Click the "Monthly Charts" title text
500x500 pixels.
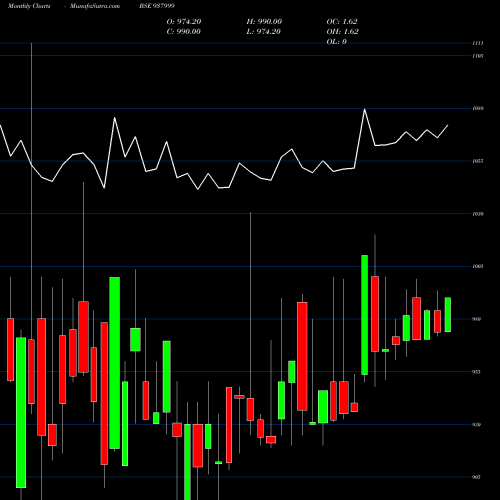(x=29, y=6)
